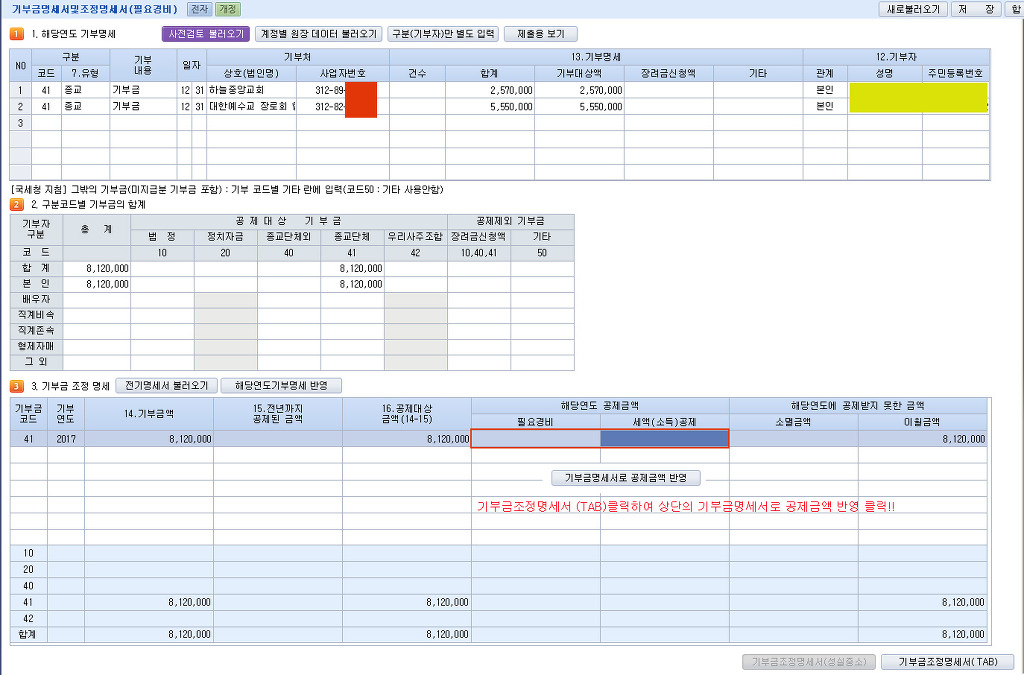Click the orange section 3 number icon

(17, 386)
